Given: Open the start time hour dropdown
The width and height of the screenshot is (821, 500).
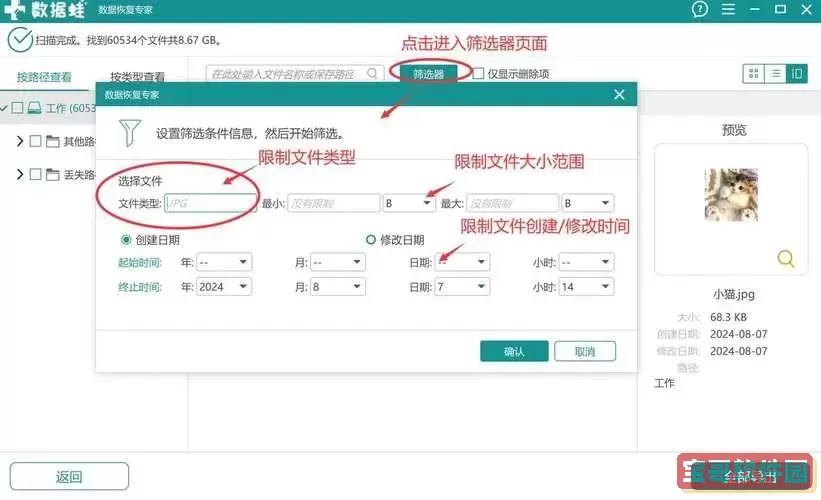Looking at the screenshot, I should coord(586,262).
